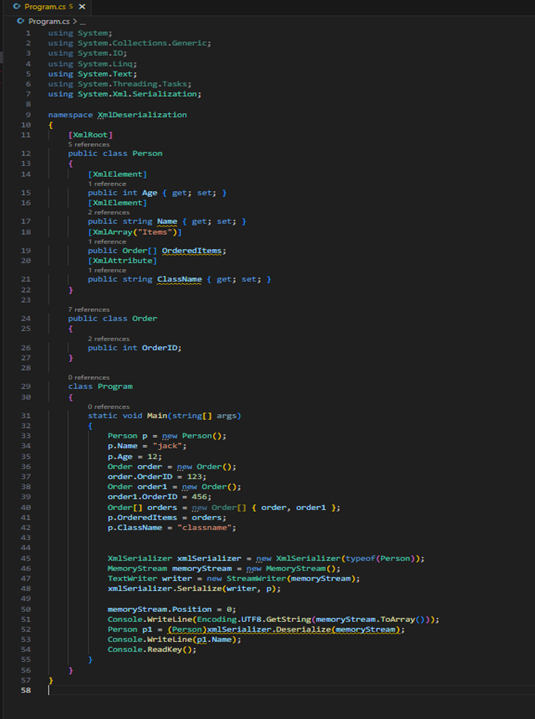
Task: Click Program.cs in the breadcrumb path
Action: pos(49,22)
